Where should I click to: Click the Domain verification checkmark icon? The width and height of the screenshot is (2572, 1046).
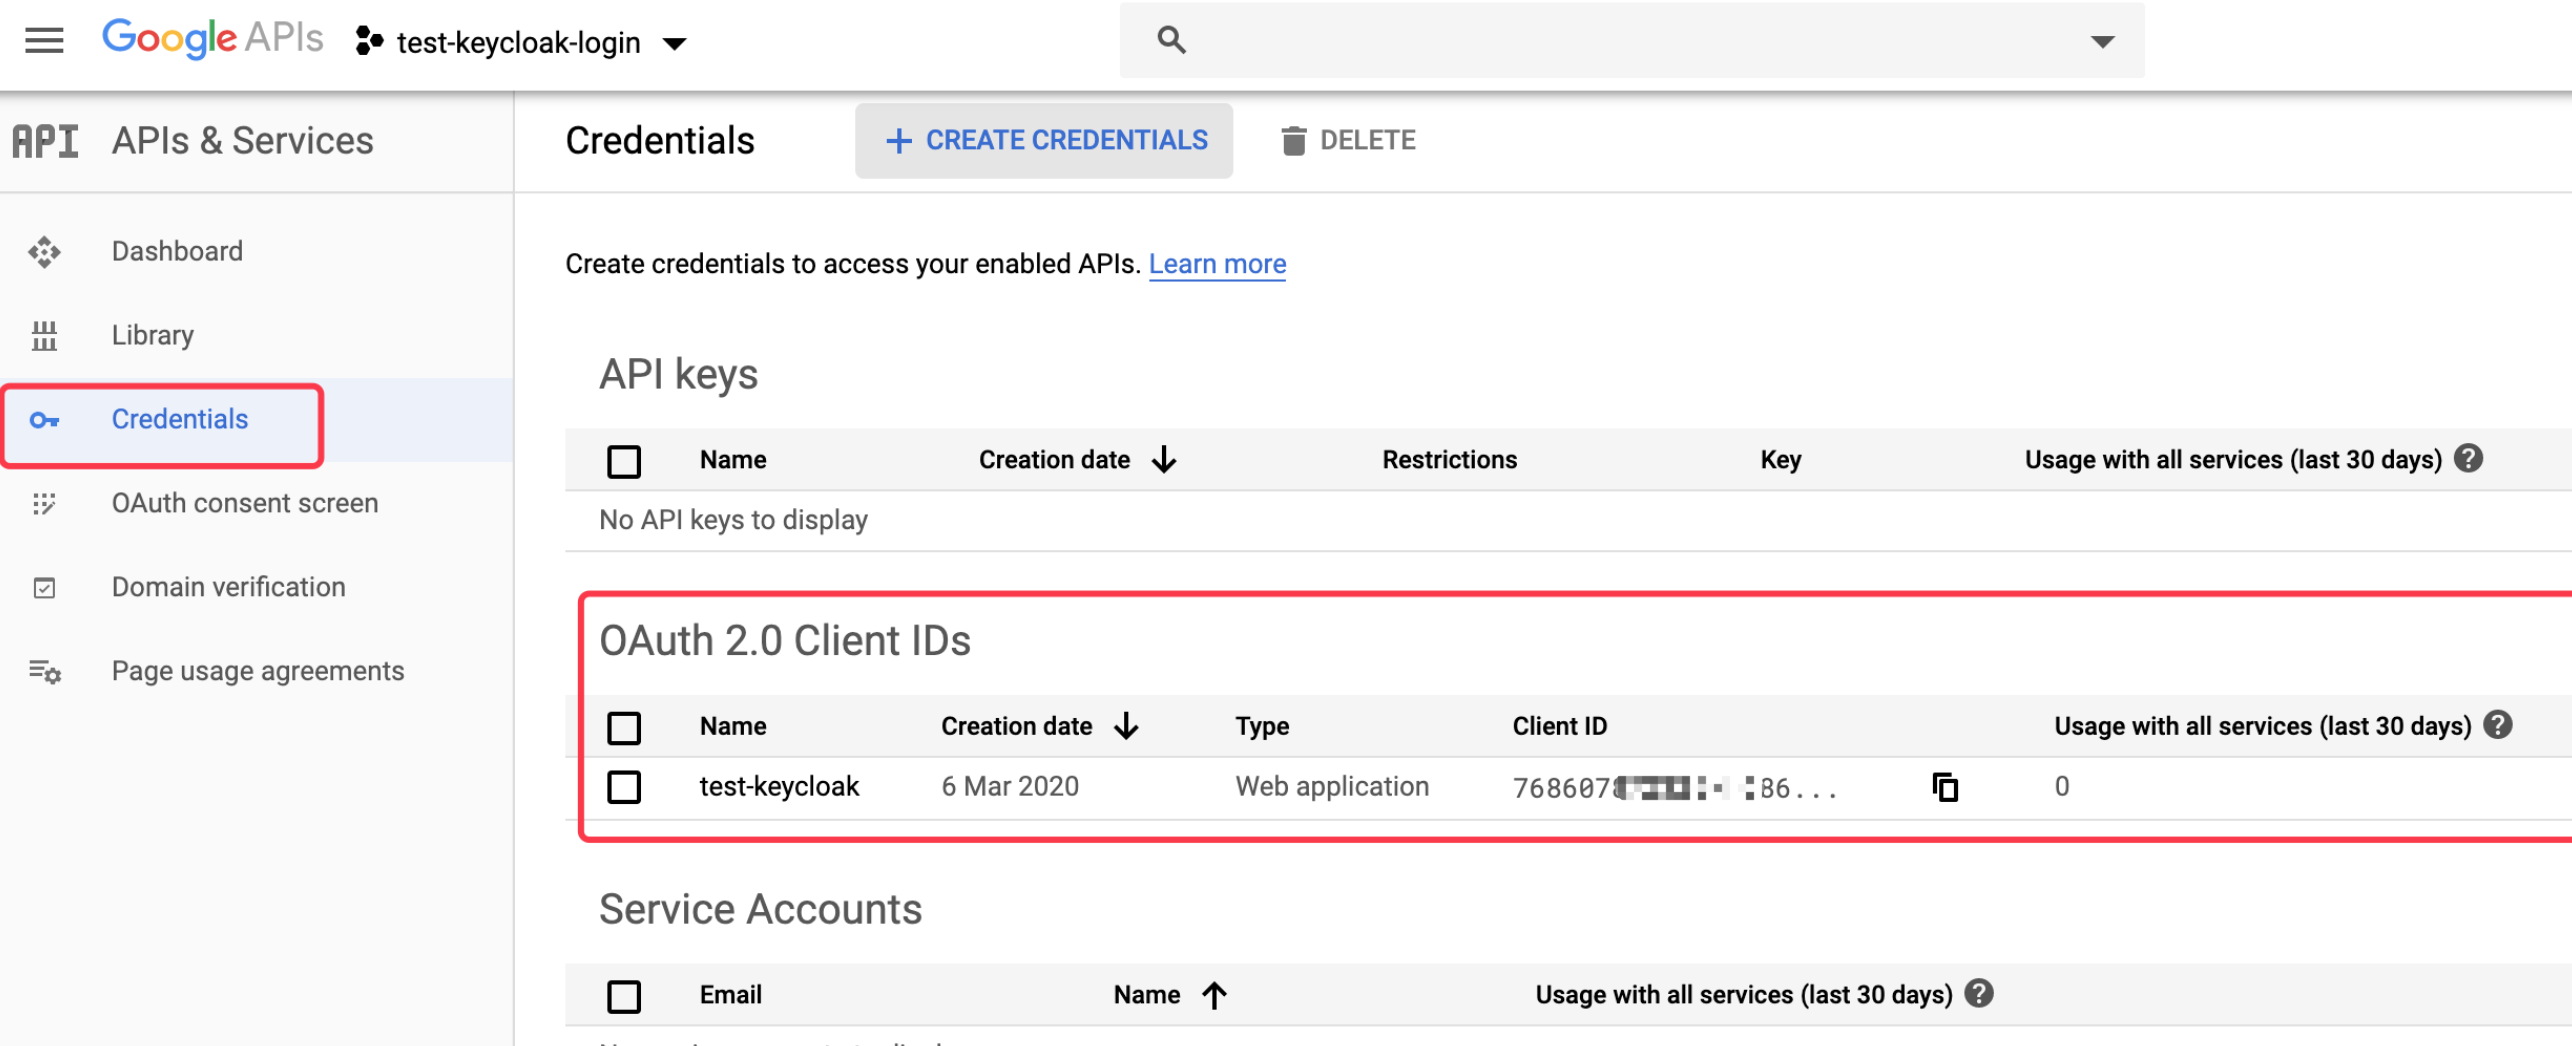45,588
